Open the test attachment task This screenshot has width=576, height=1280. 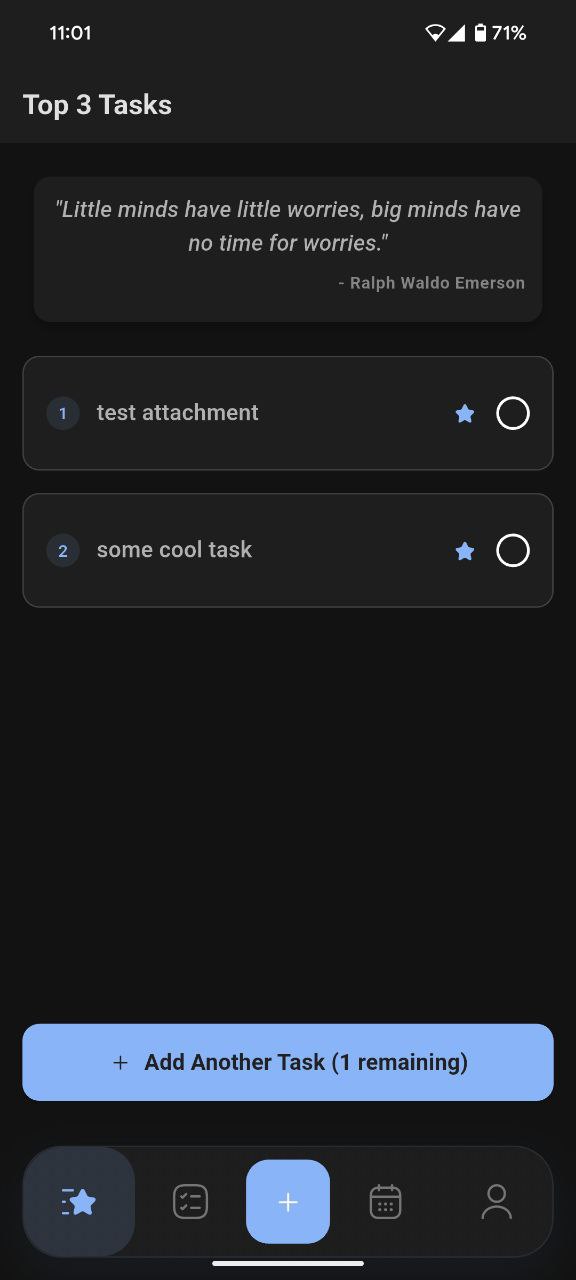tap(288, 413)
